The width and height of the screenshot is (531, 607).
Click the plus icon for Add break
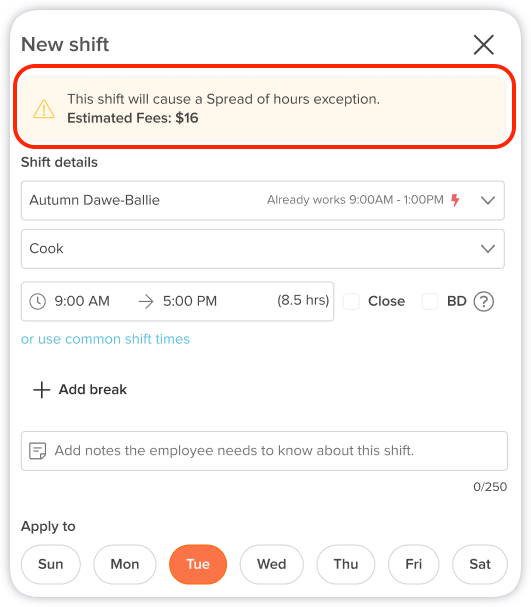41,390
